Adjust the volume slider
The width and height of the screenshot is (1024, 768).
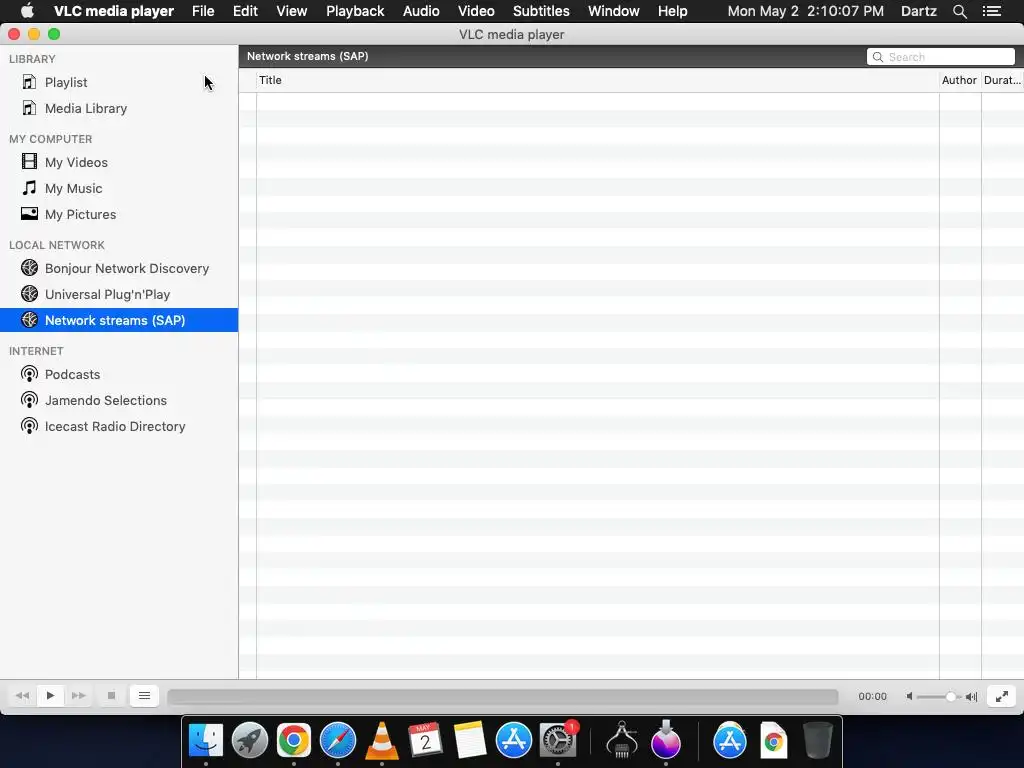pos(939,697)
